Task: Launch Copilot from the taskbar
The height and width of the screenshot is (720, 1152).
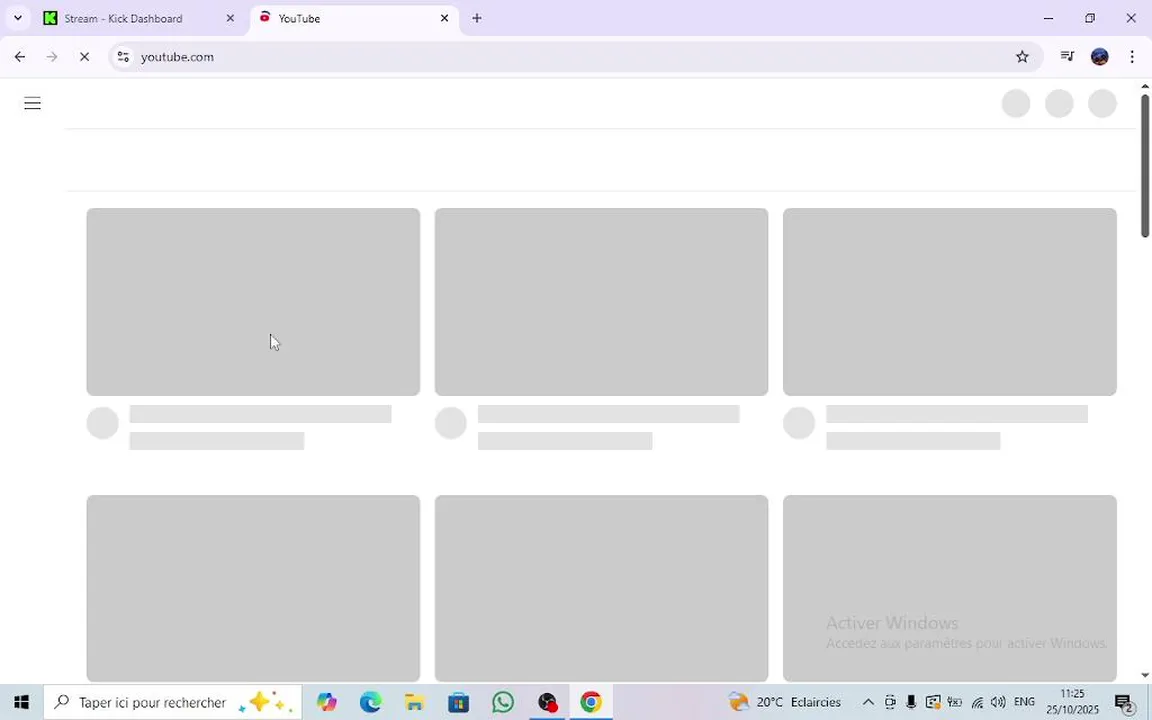Action: (327, 702)
